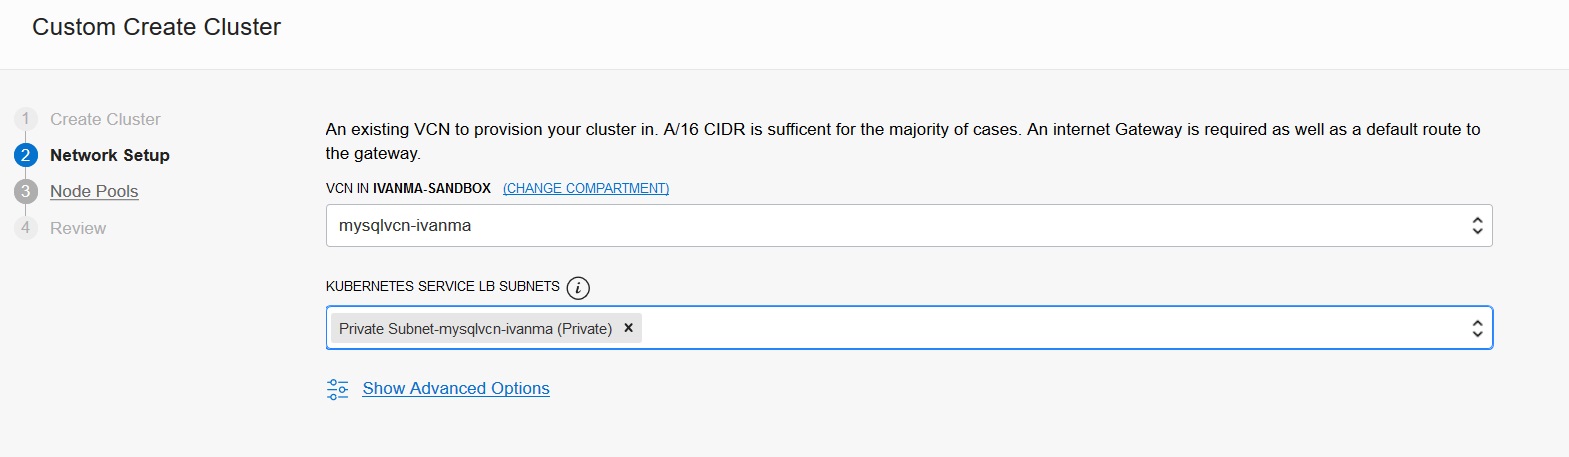This screenshot has height=457, width=1569.
Task: Click the blue step 2 circle
Action: [25, 155]
